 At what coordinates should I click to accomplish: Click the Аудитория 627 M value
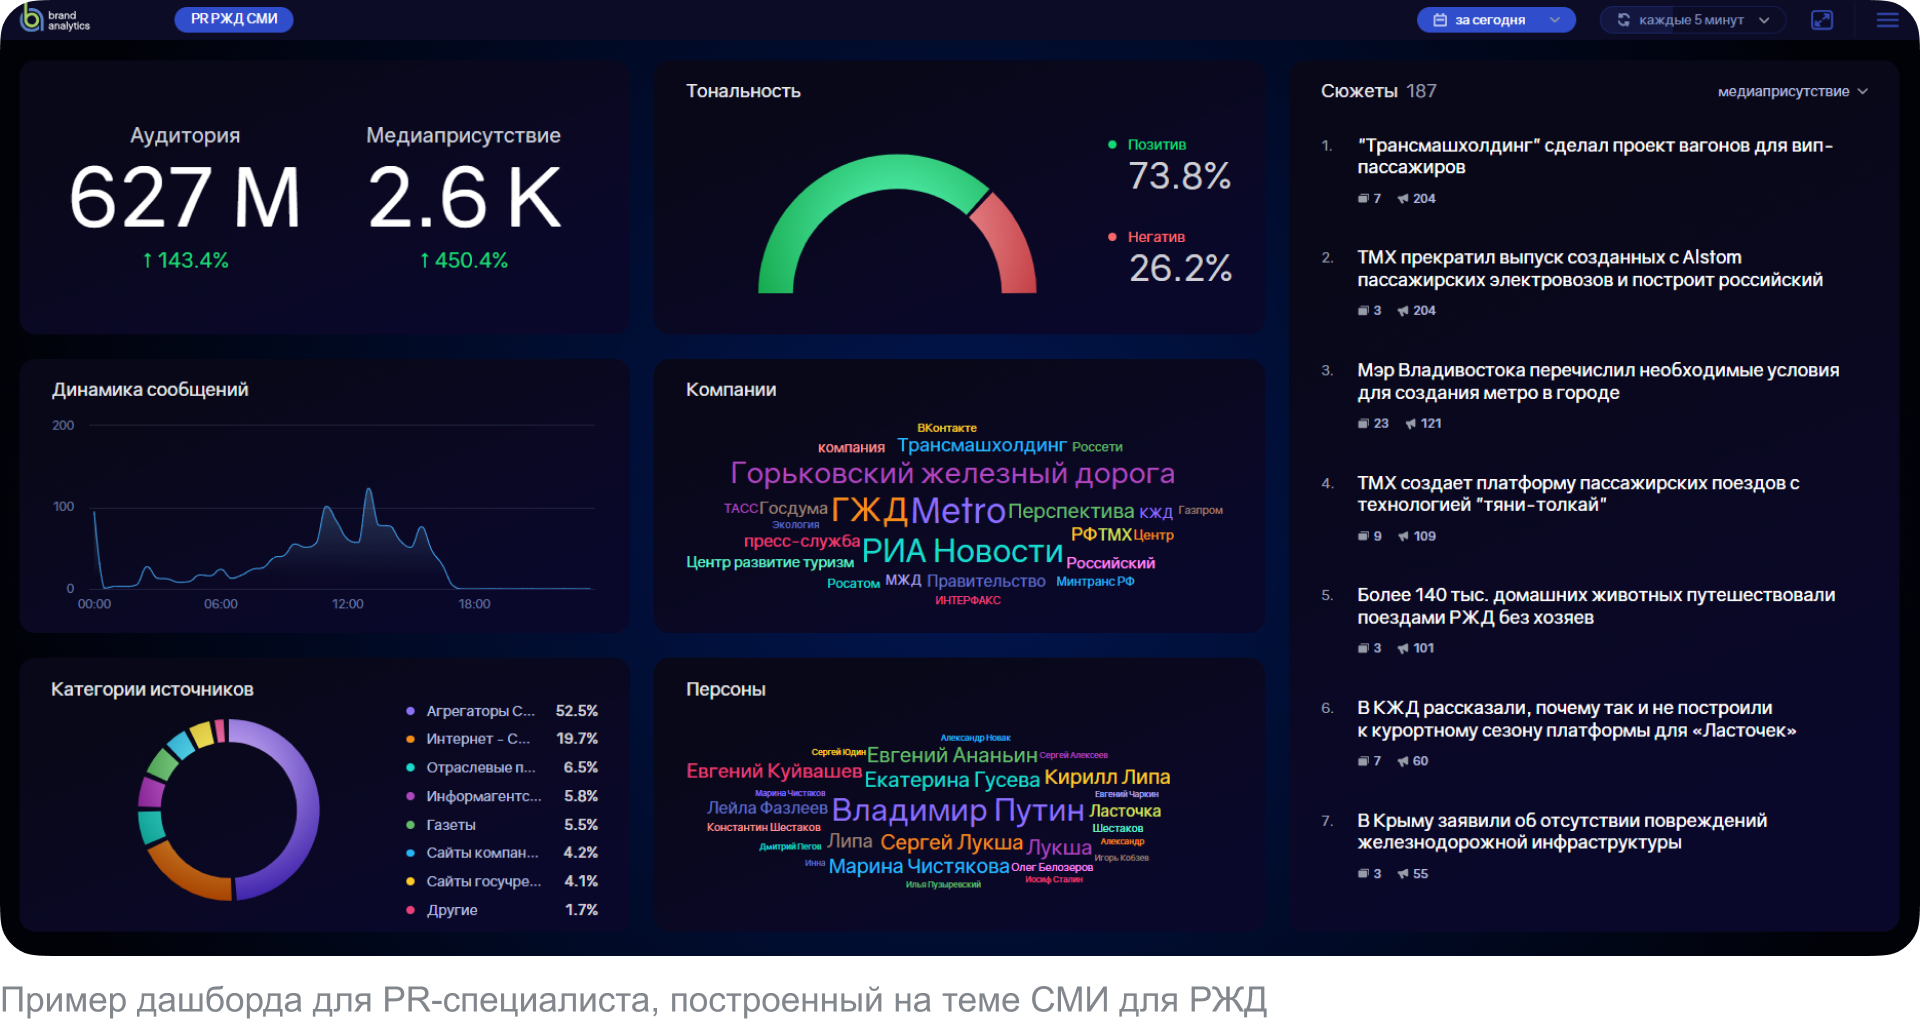(x=185, y=197)
